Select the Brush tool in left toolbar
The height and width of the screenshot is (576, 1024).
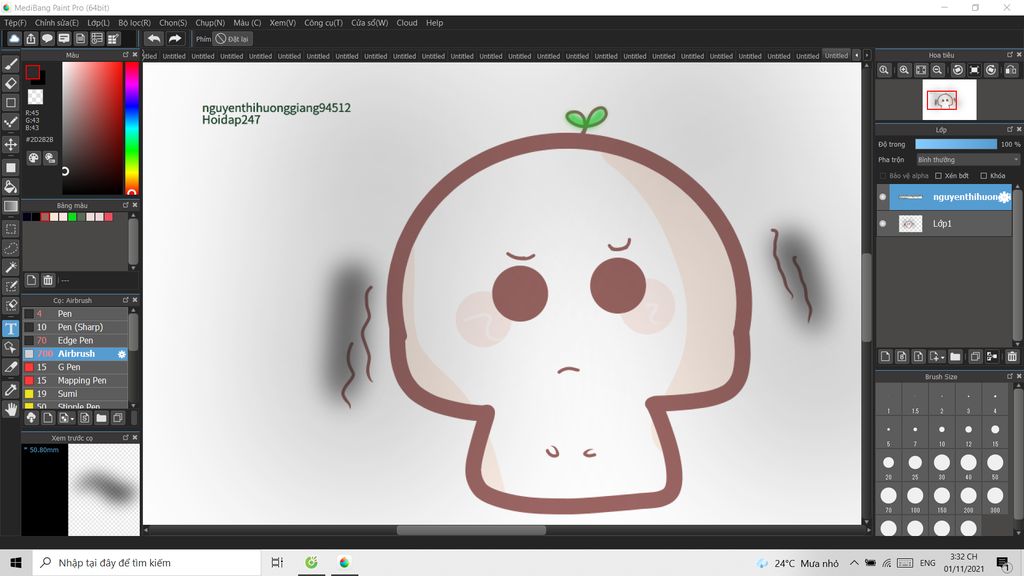coord(10,64)
